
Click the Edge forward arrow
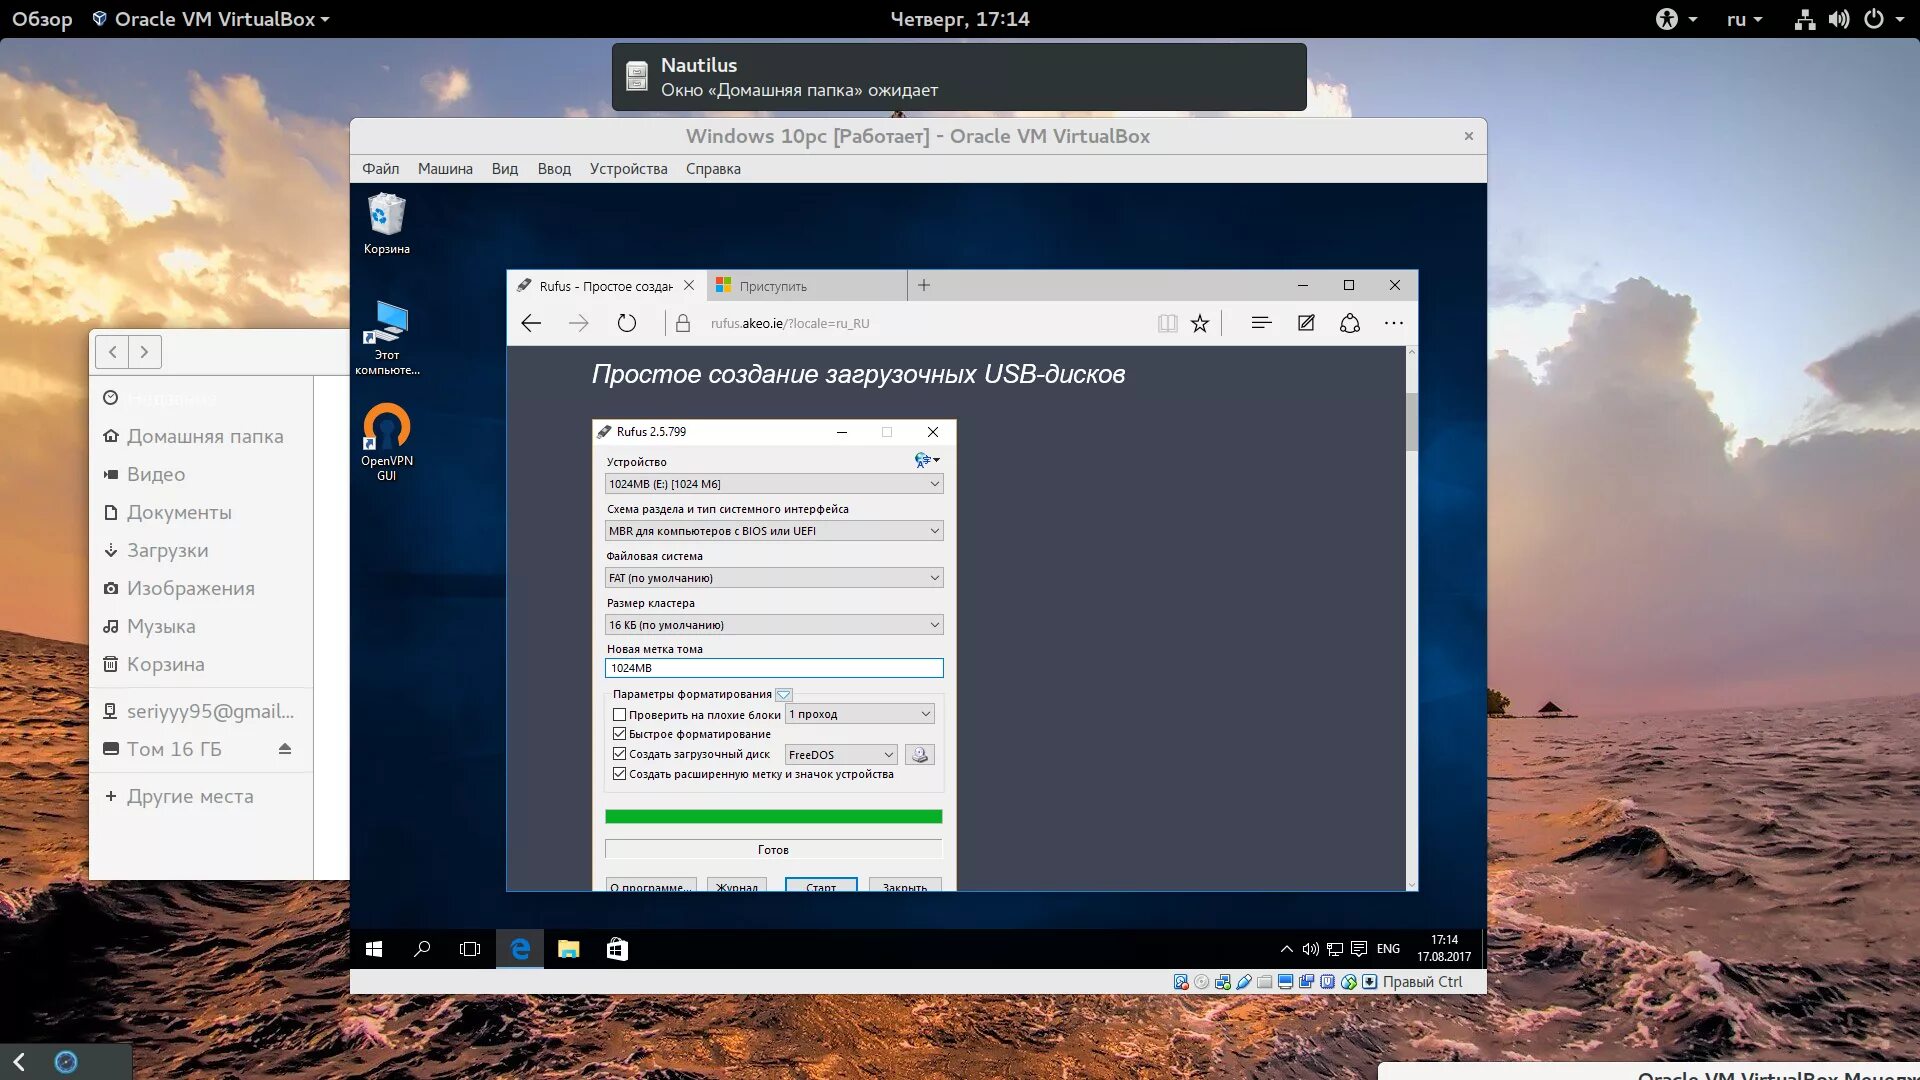[578, 323]
